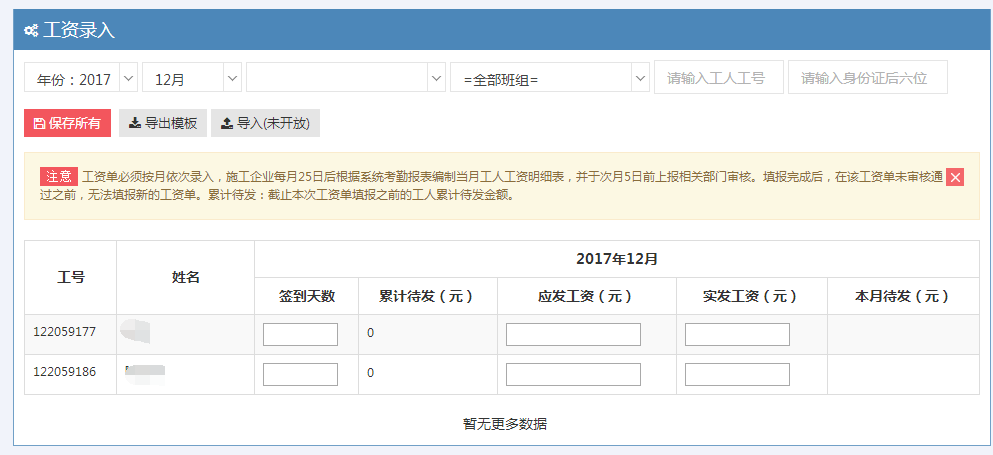993x455 pixels.
Task: Click the 请输入身份证后六位 ID card field
Action: point(867,78)
